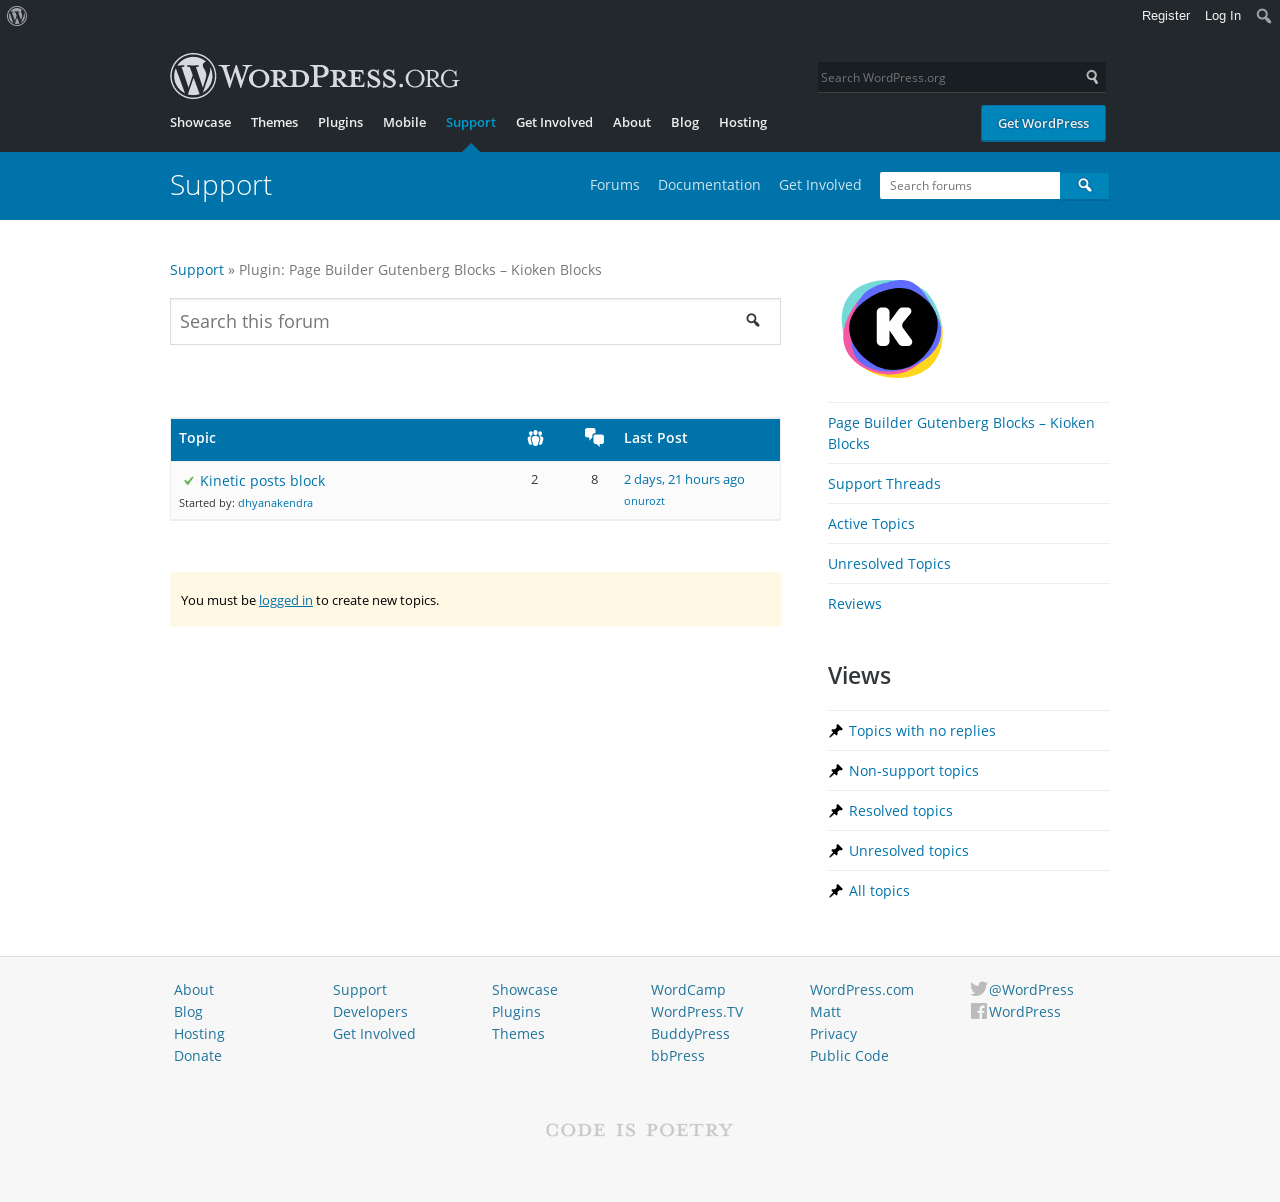The width and height of the screenshot is (1280, 1202).
Task: Click the Search this forum magnifier icon
Action: click(x=753, y=321)
